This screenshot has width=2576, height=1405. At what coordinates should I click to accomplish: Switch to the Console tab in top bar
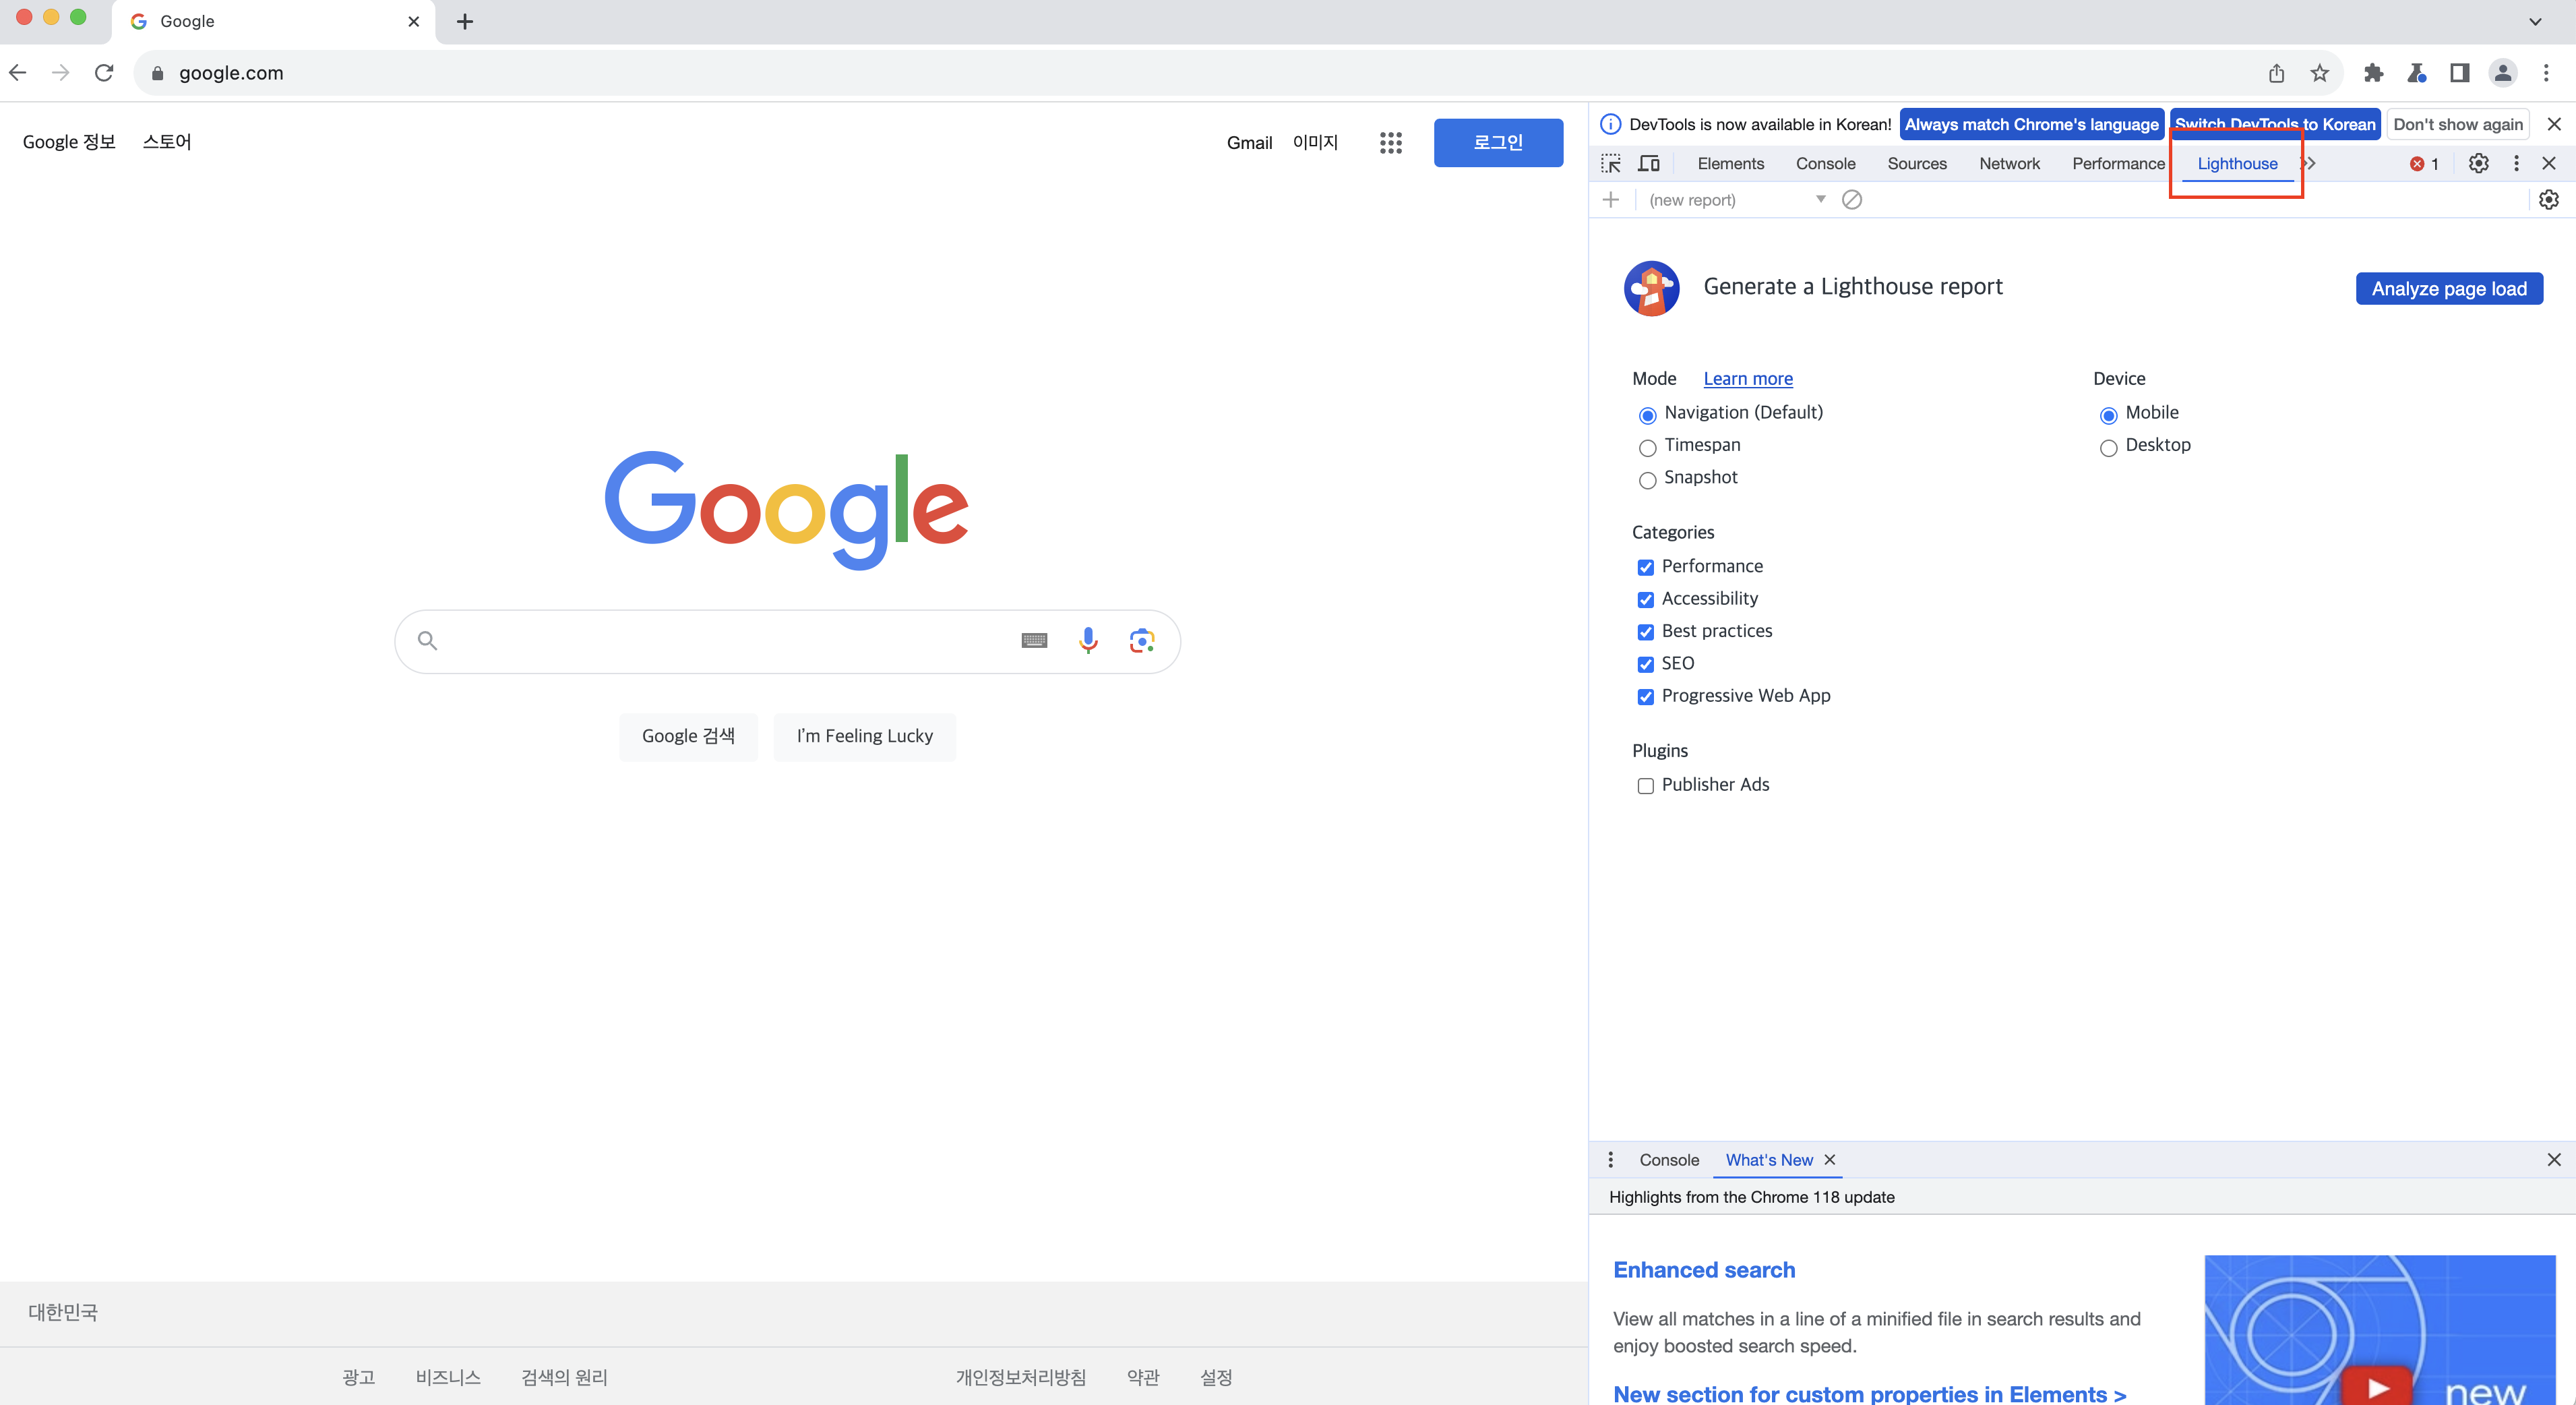(1825, 164)
